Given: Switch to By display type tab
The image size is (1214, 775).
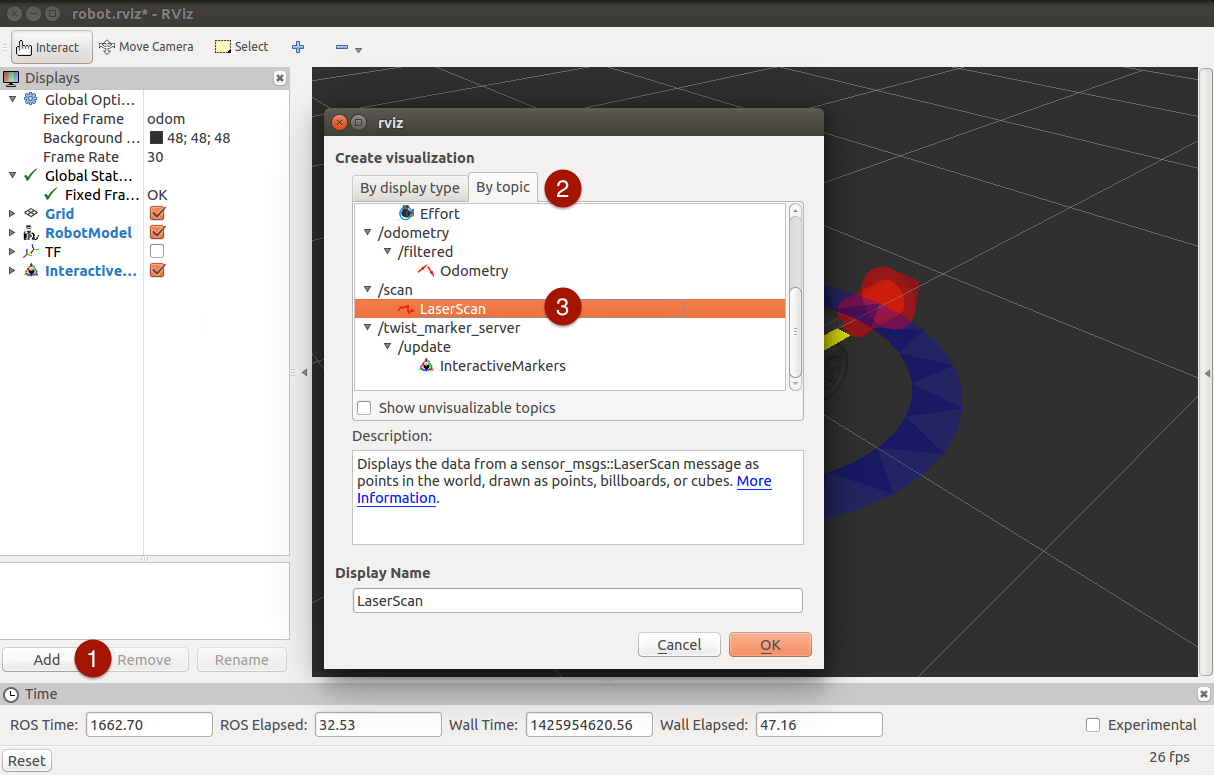Looking at the screenshot, I should click(x=410, y=188).
